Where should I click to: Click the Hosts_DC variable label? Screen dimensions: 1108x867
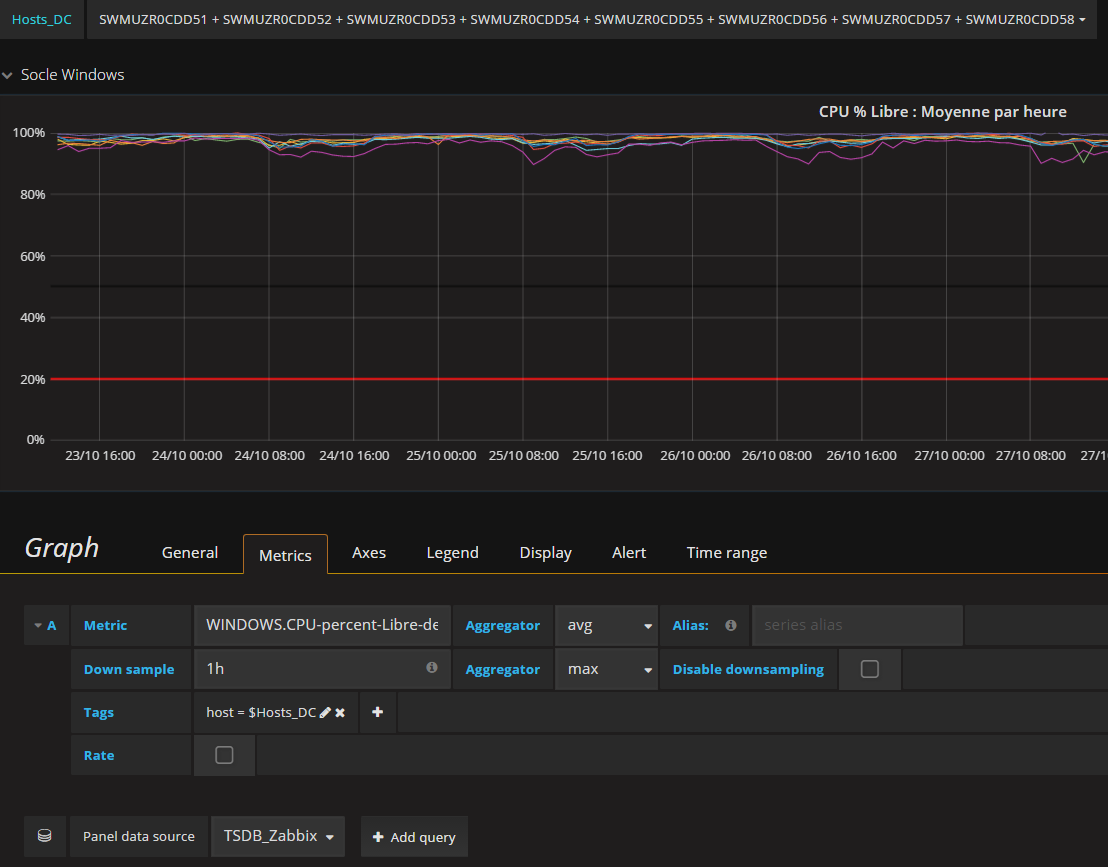click(x=42, y=19)
